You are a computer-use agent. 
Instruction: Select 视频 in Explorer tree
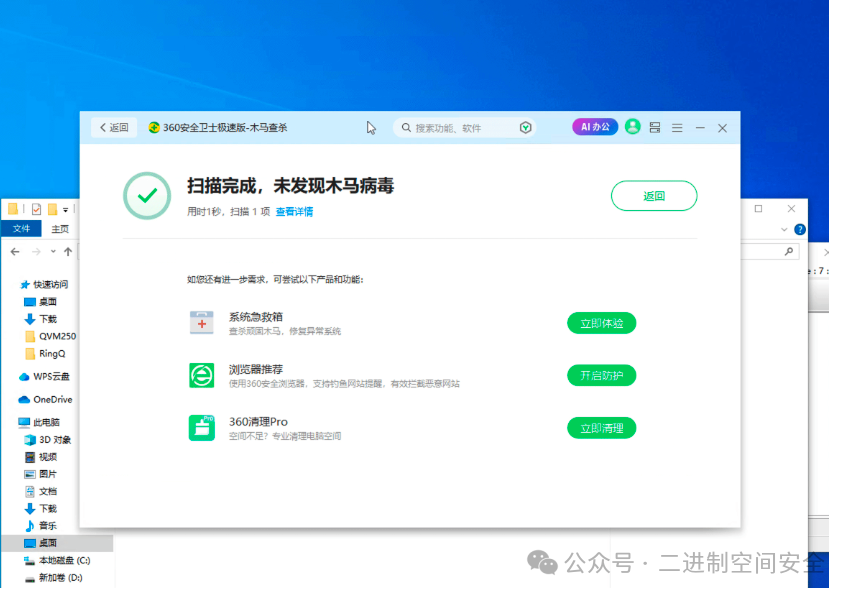click(x=41, y=457)
